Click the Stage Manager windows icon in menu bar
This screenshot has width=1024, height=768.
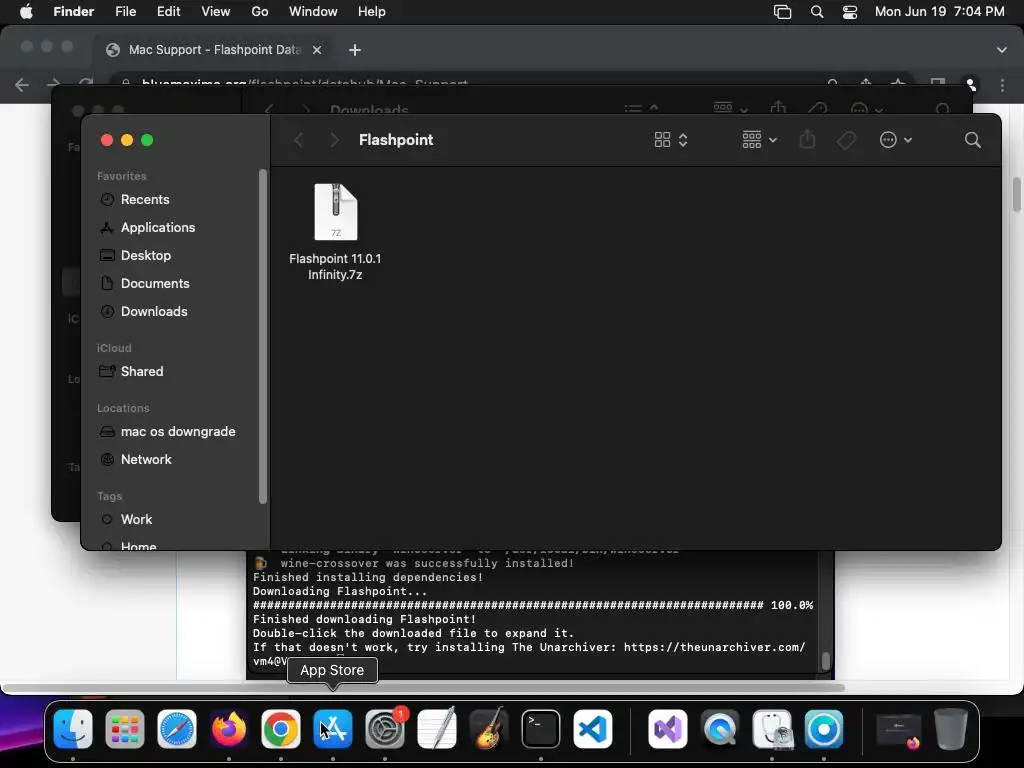click(x=782, y=12)
